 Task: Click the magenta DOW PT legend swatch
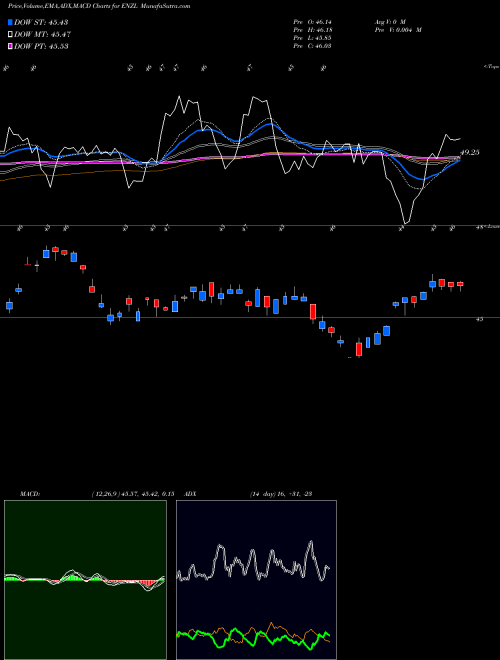11,46
